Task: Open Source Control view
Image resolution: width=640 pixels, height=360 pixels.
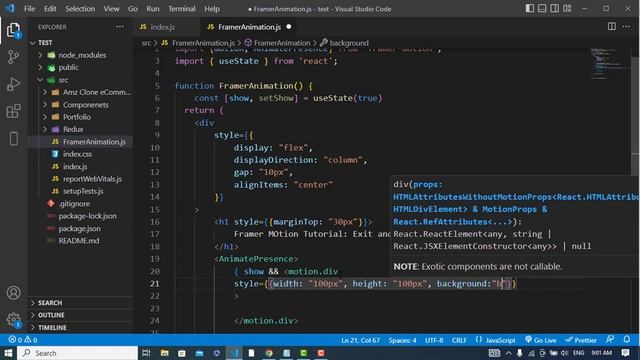Action: coord(13,57)
